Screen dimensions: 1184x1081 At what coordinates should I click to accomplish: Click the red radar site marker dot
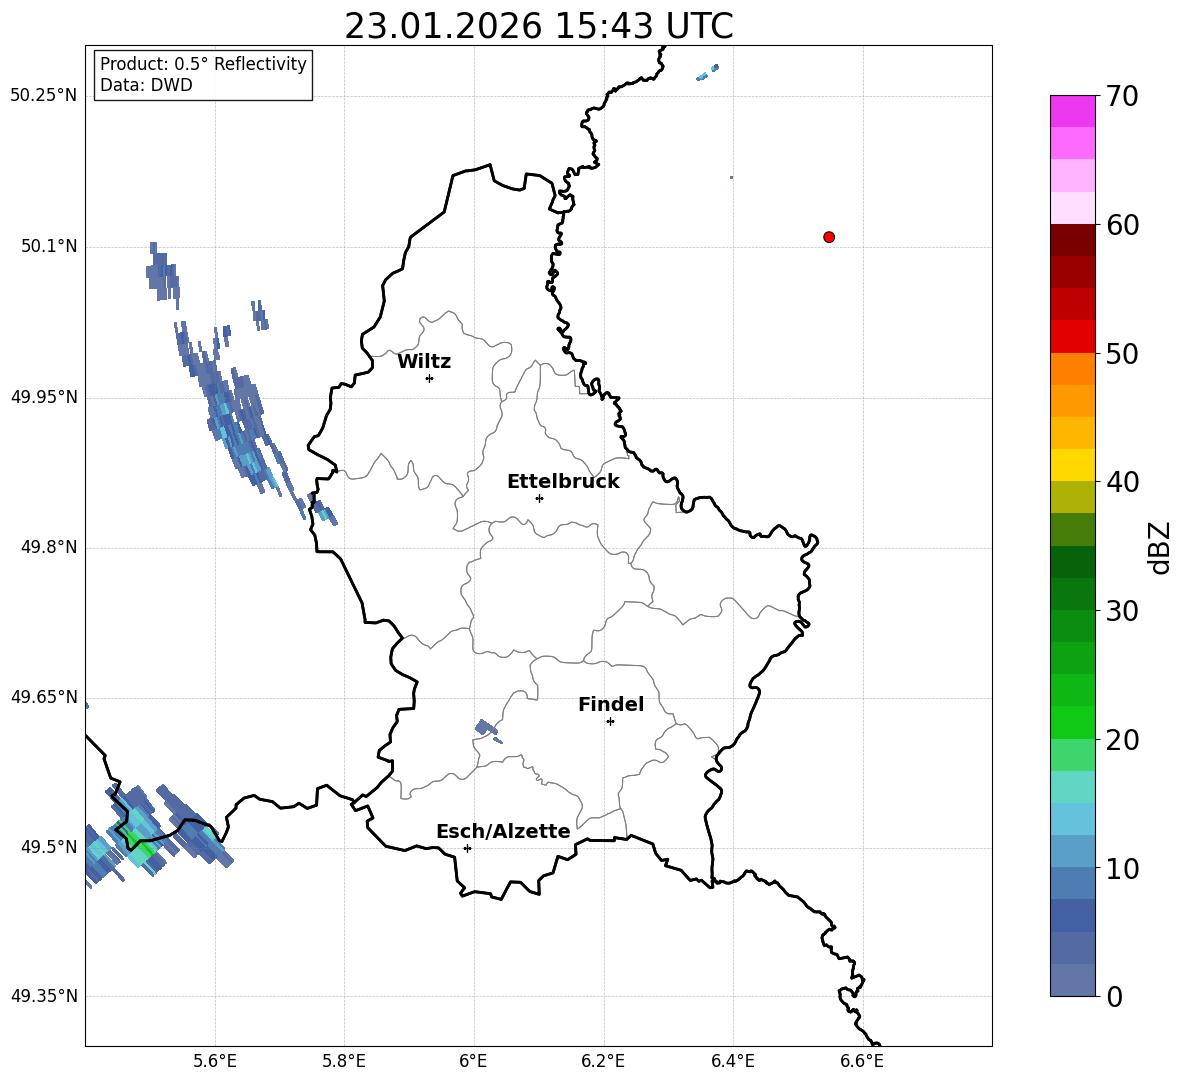(829, 237)
